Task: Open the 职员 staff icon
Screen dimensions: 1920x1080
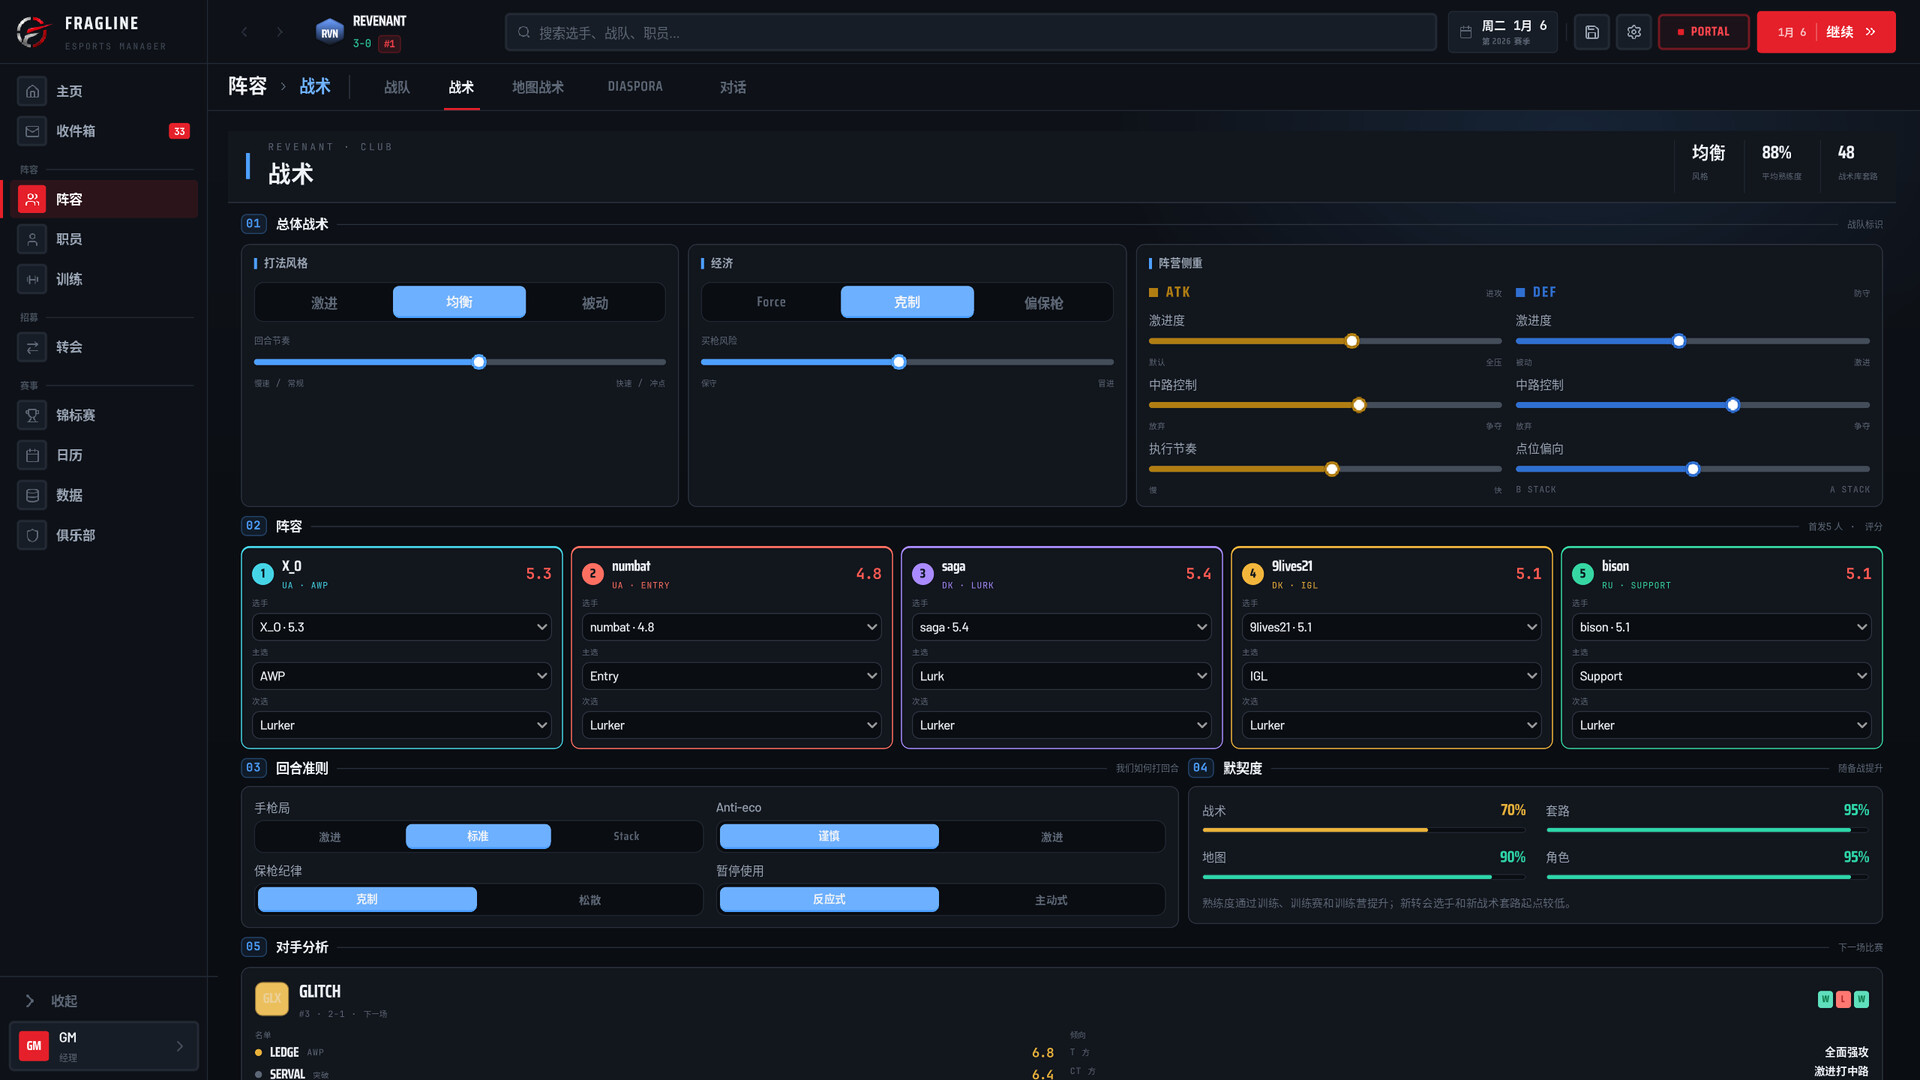Action: point(32,239)
